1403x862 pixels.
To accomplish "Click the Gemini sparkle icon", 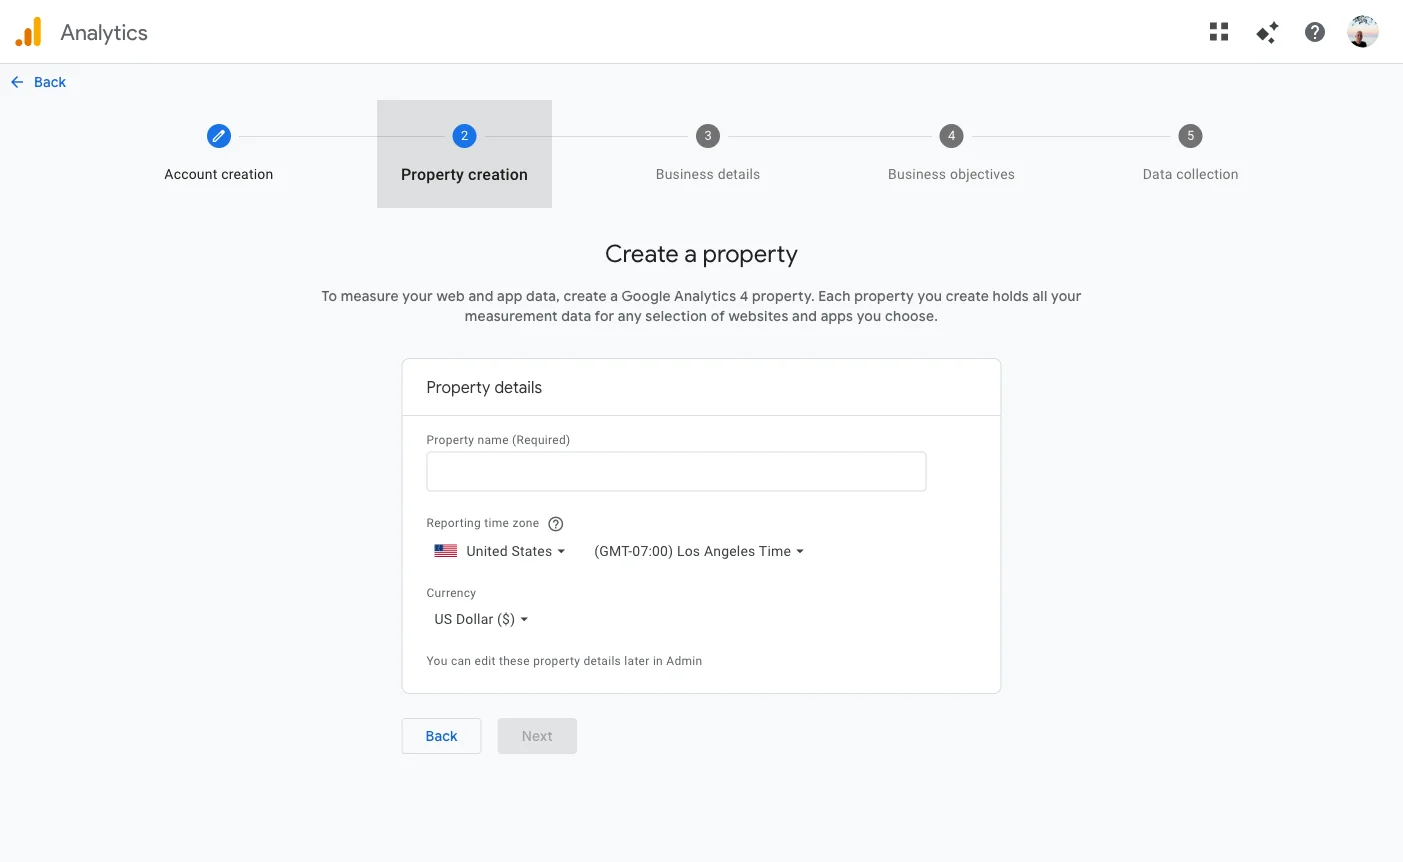I will click(x=1266, y=31).
